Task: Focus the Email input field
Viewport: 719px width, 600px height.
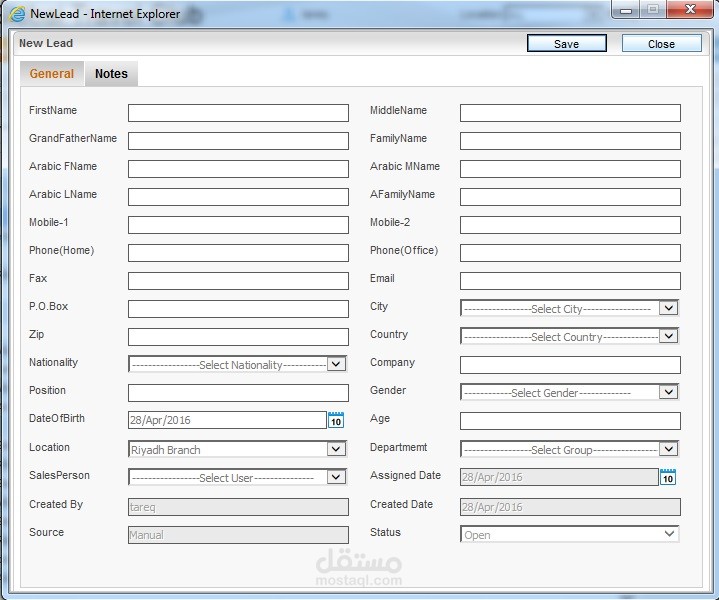Action: pos(570,281)
